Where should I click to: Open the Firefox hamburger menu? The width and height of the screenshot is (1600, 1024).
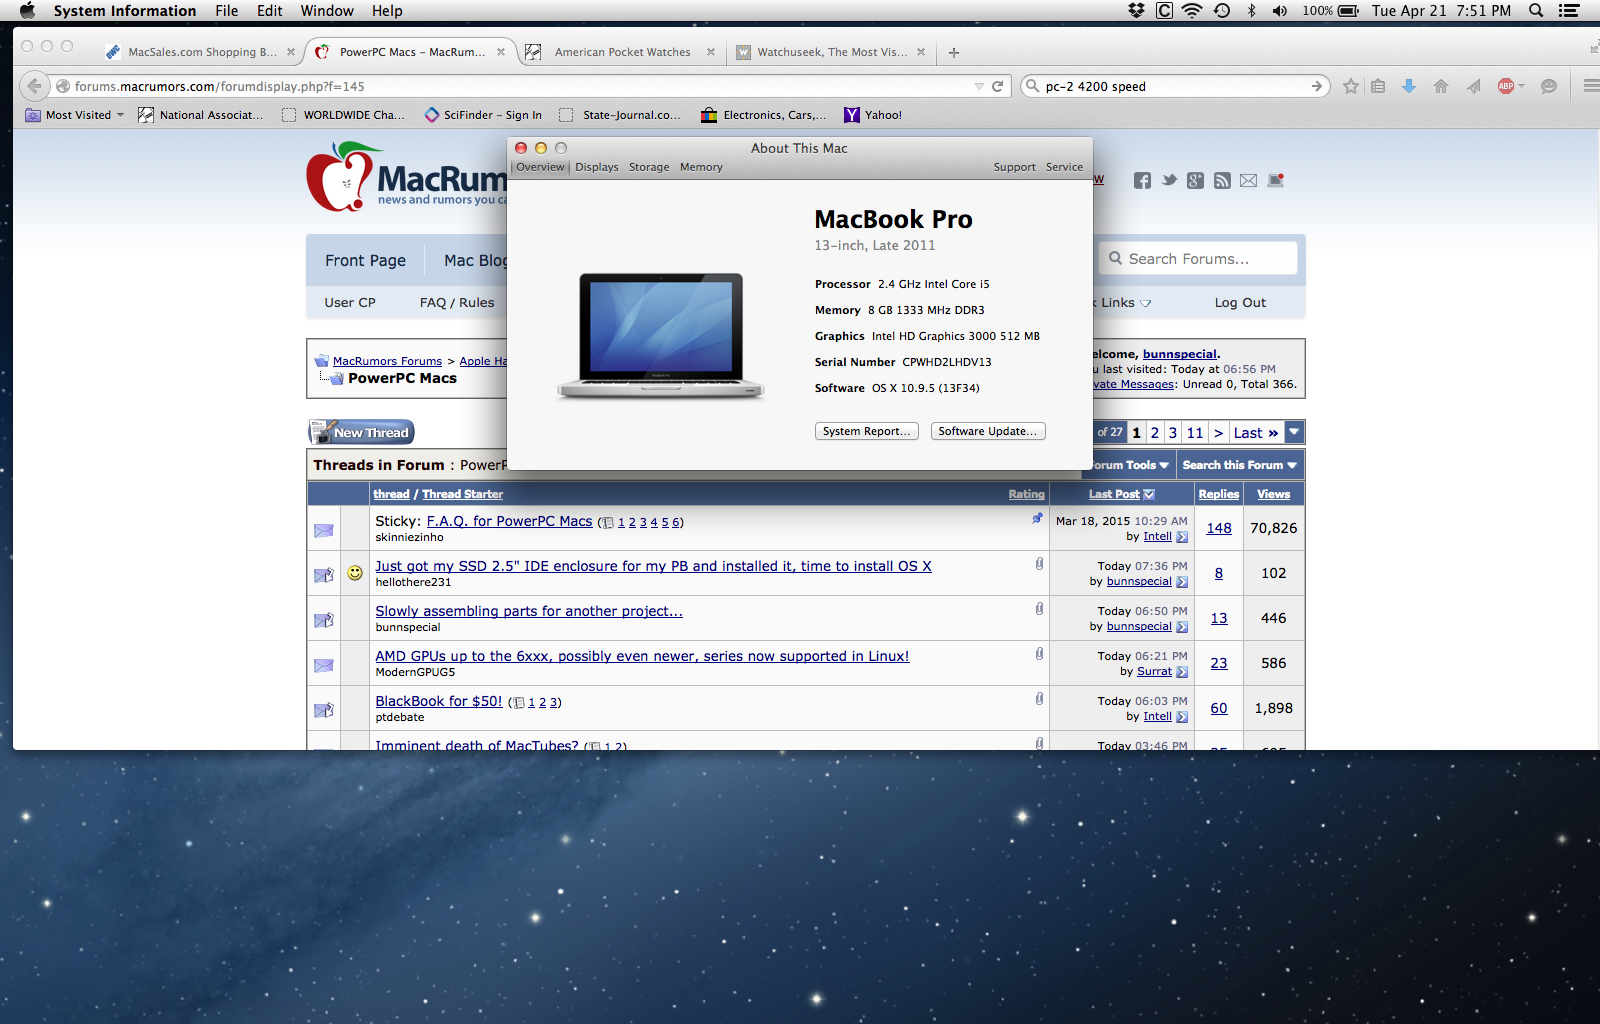[1591, 86]
